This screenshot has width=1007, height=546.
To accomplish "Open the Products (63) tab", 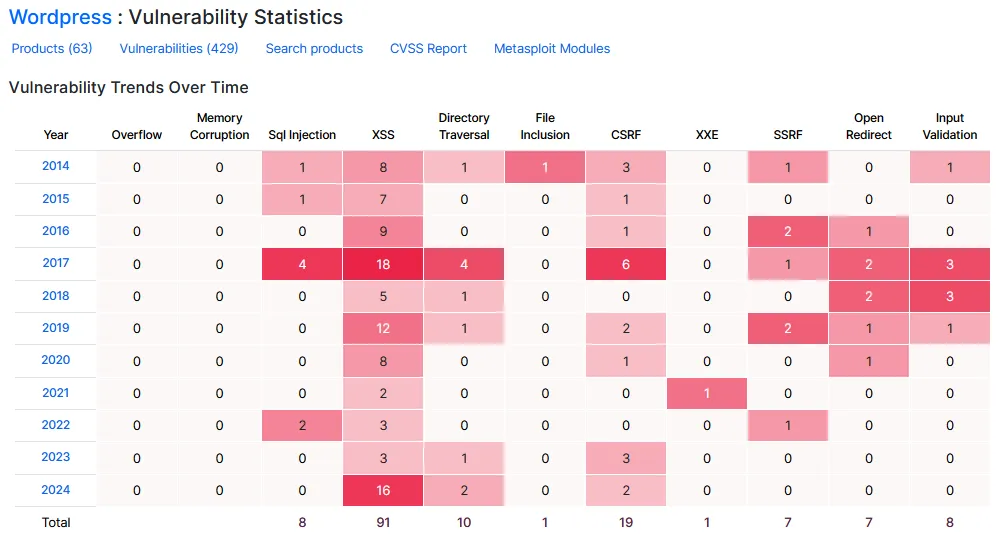I will pyautogui.click(x=52, y=48).
